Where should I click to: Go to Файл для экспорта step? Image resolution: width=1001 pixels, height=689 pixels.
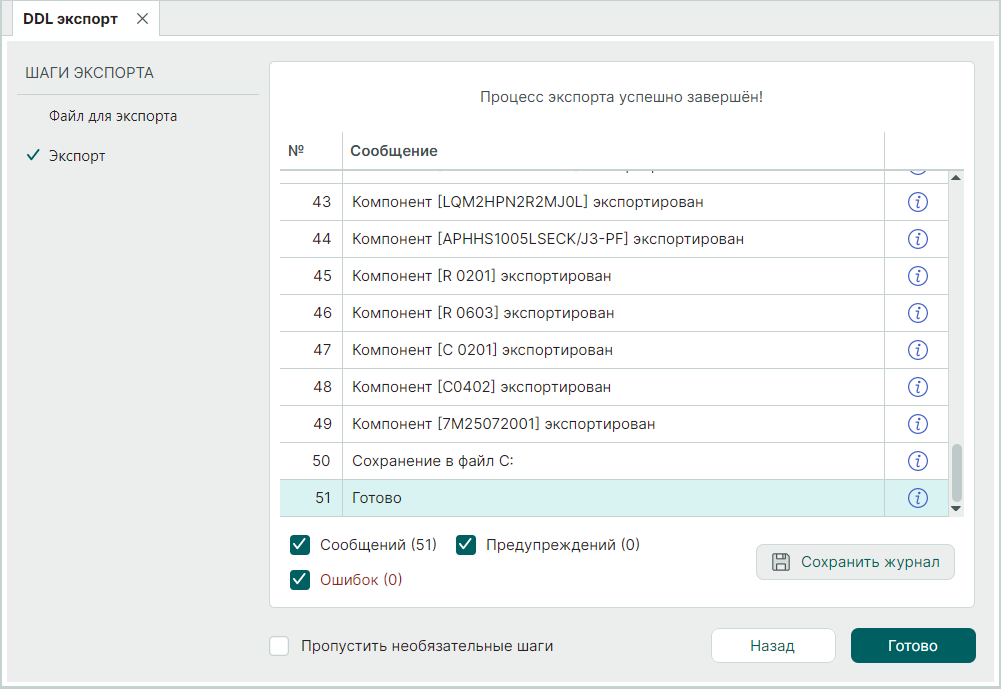pos(113,116)
